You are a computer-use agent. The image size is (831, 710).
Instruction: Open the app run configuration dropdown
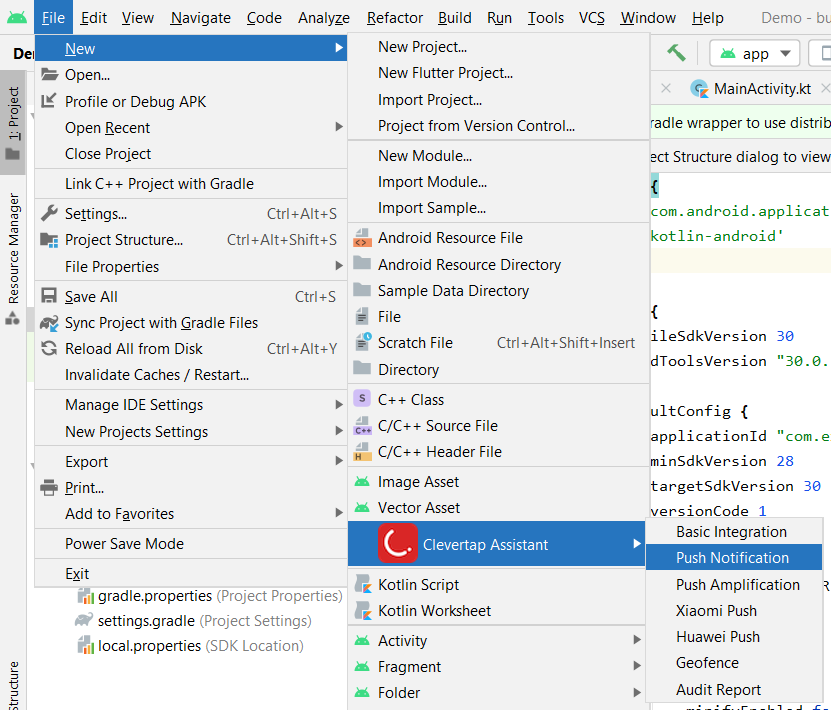pos(755,54)
